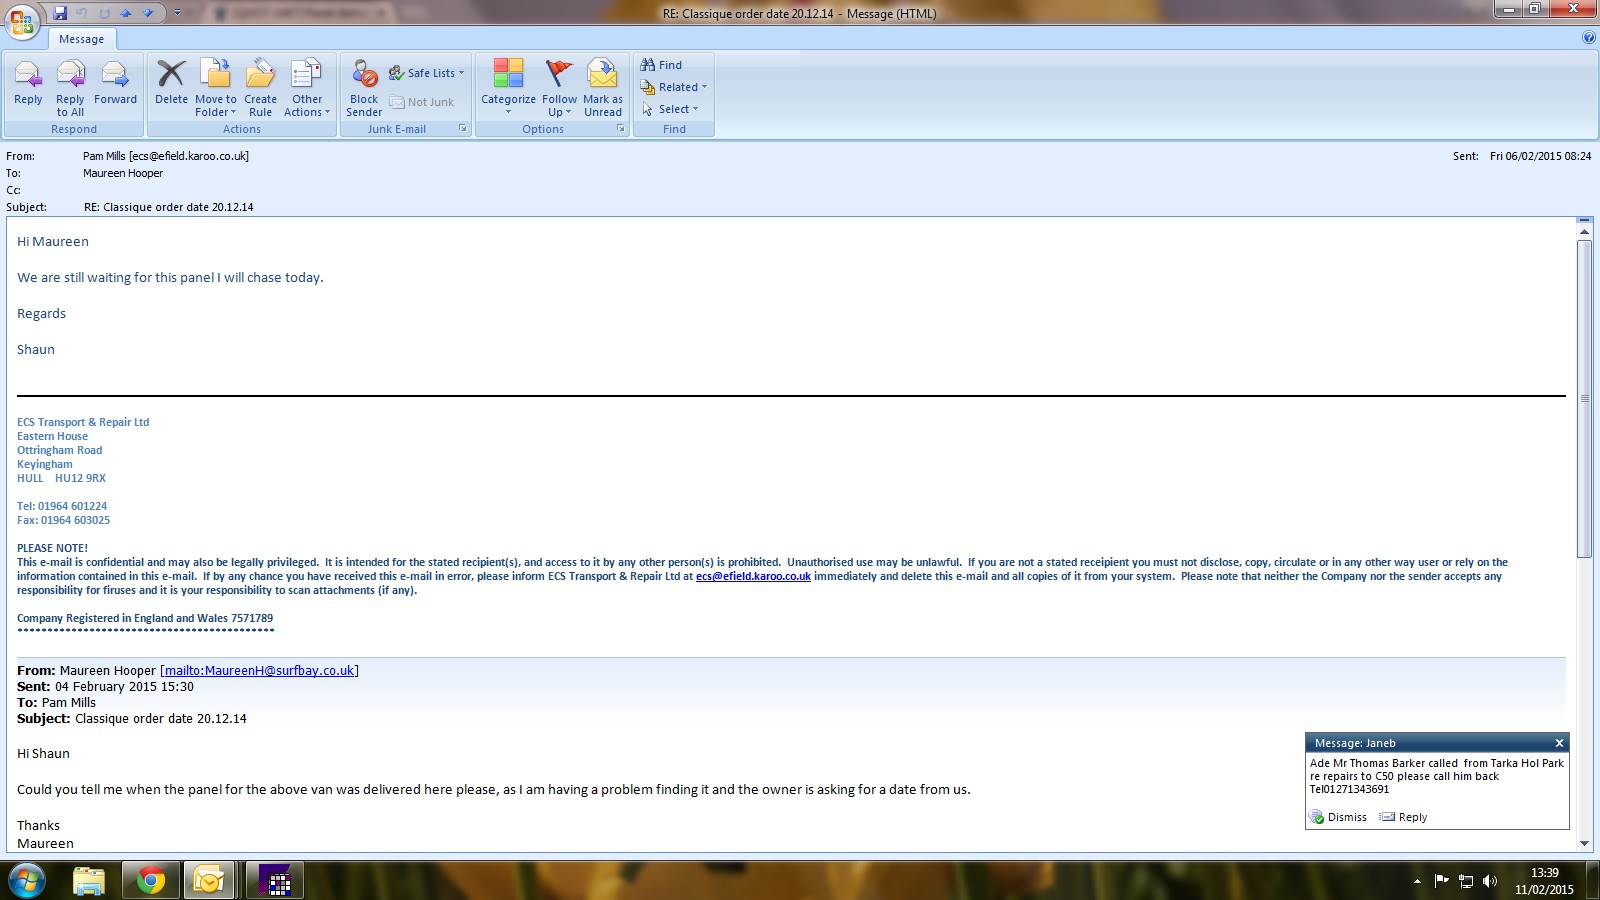This screenshot has width=1600, height=900.
Task: Click the Reply to All icon
Action: coord(70,74)
